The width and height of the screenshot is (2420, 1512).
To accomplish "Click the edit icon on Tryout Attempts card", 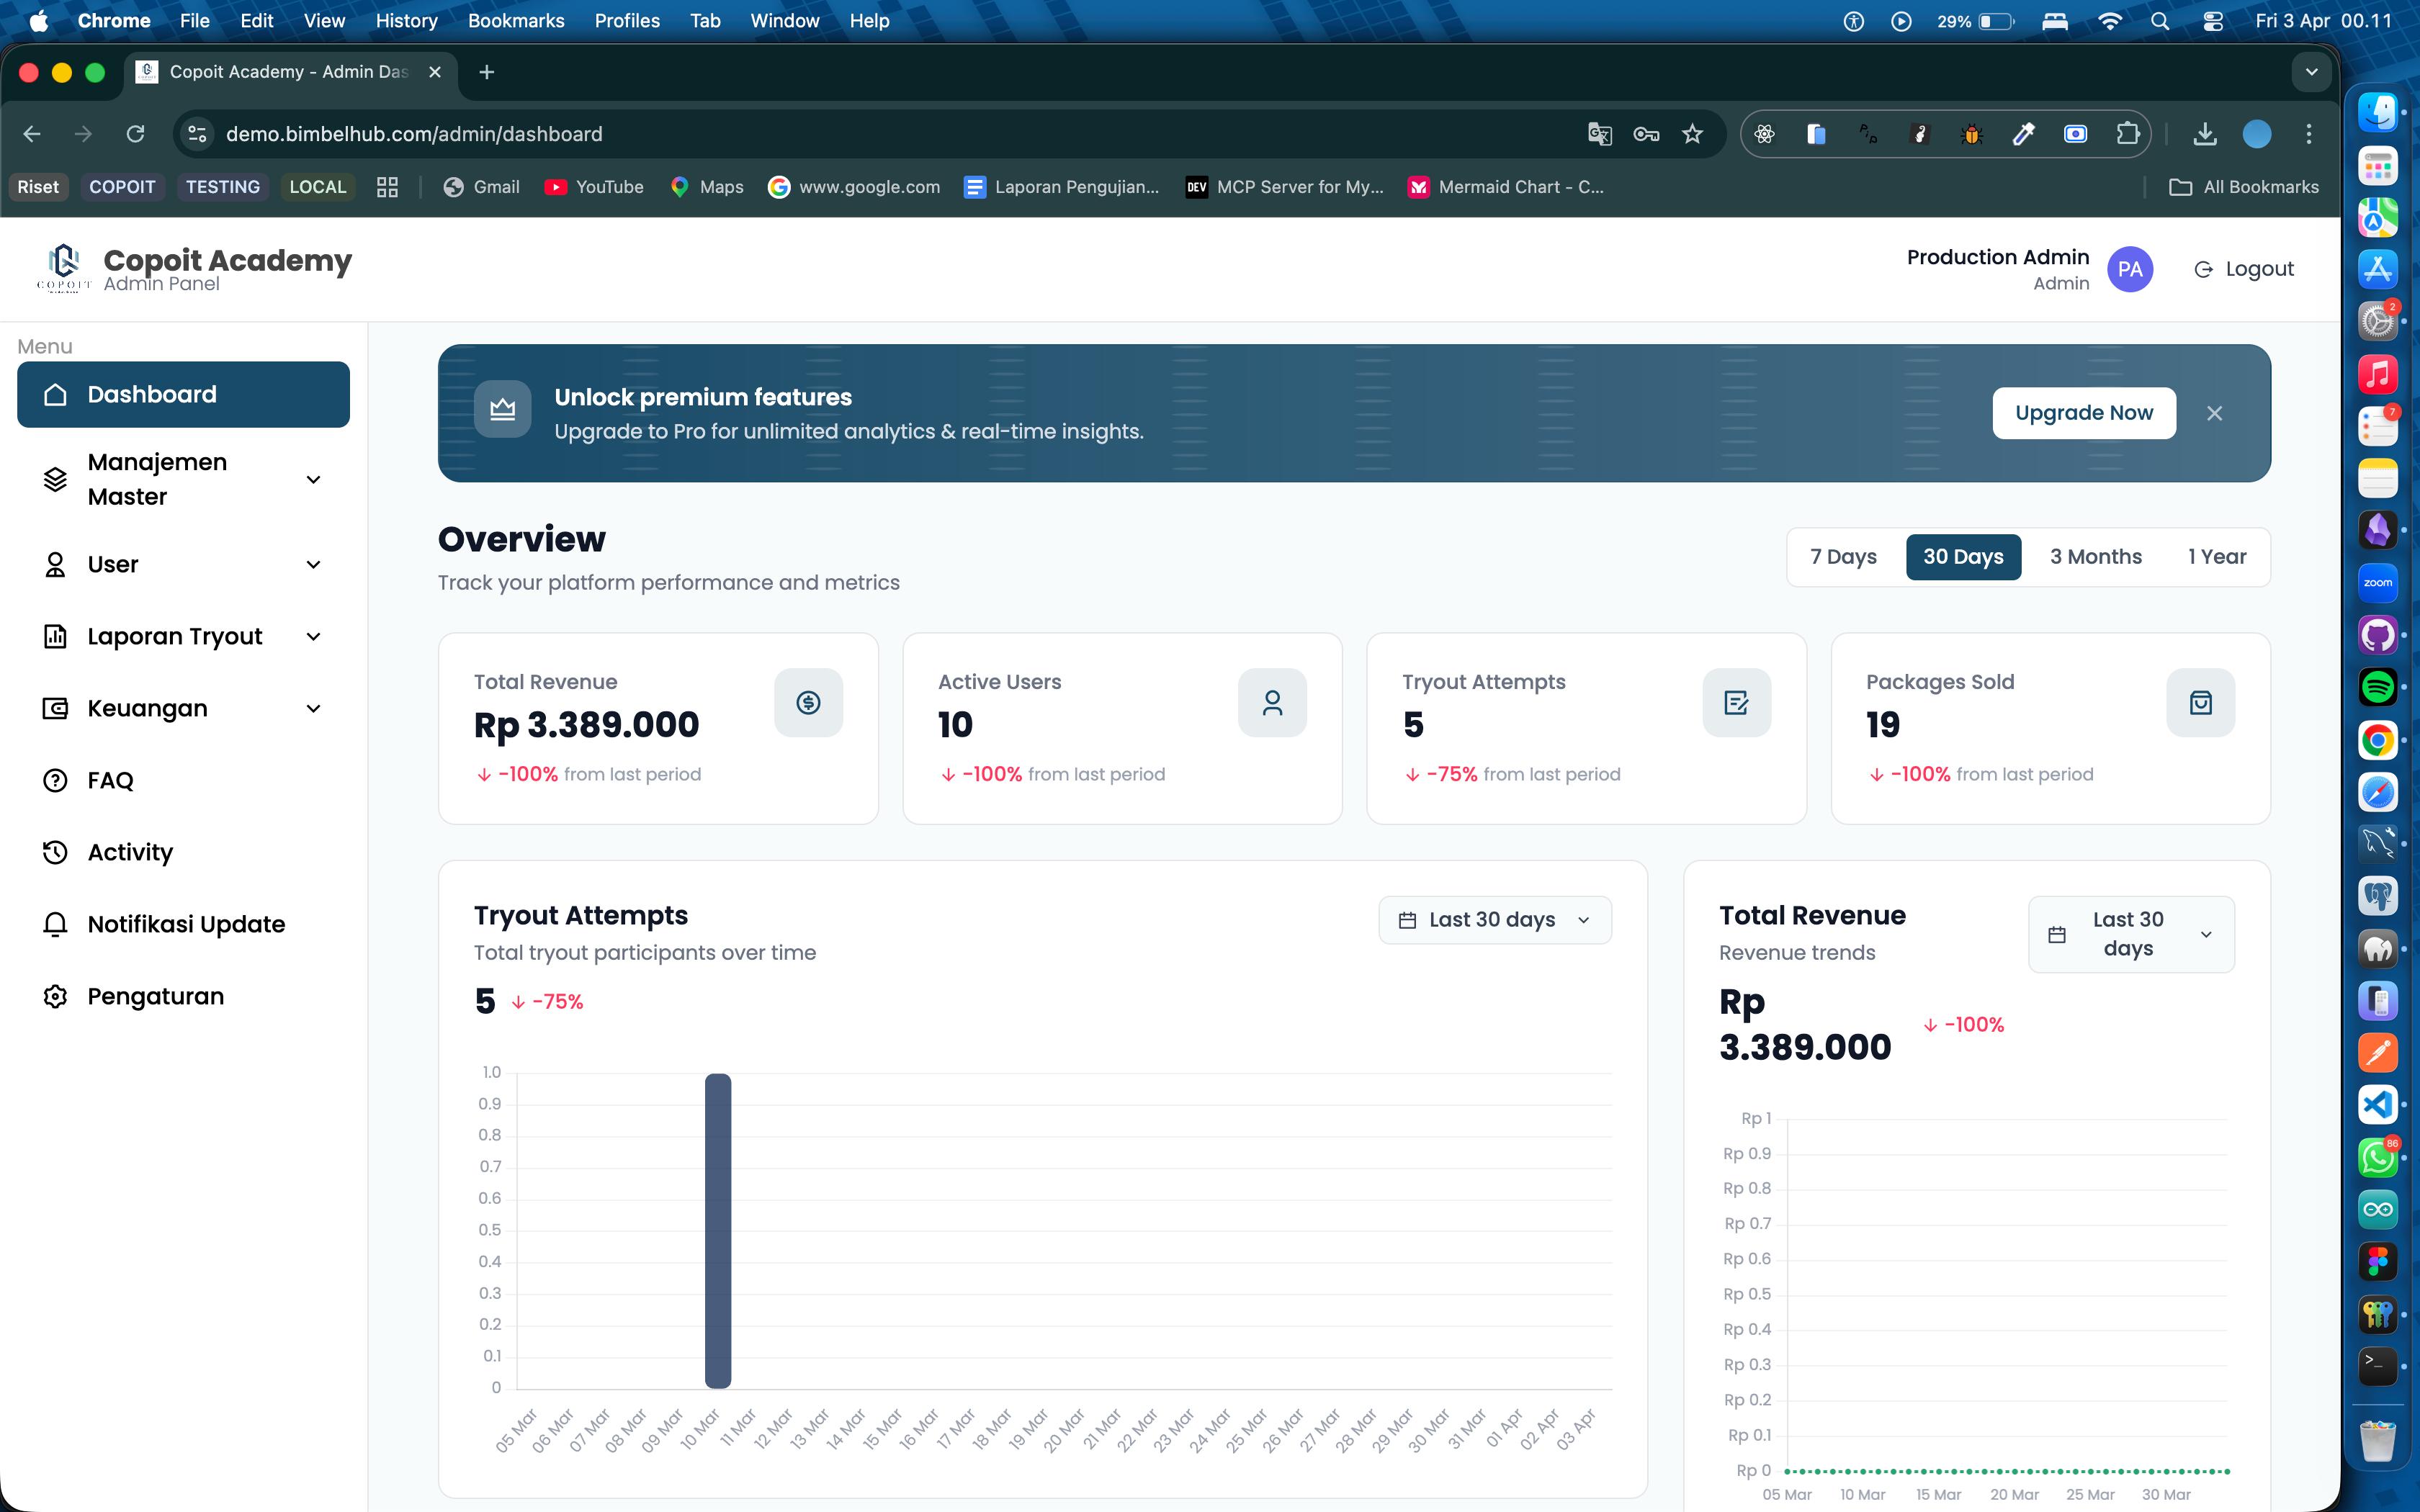I will point(1736,703).
